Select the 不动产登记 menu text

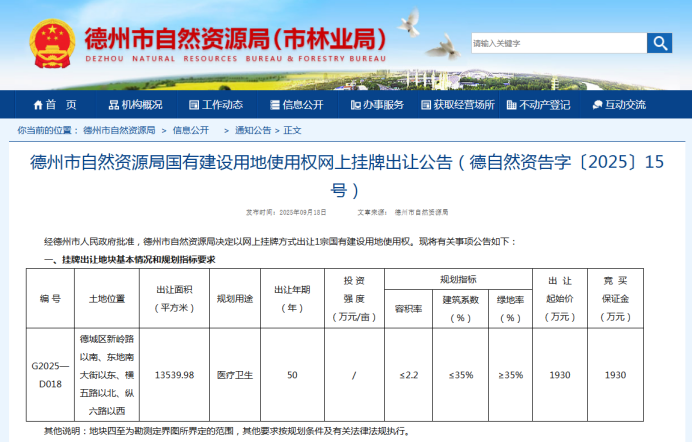546,105
